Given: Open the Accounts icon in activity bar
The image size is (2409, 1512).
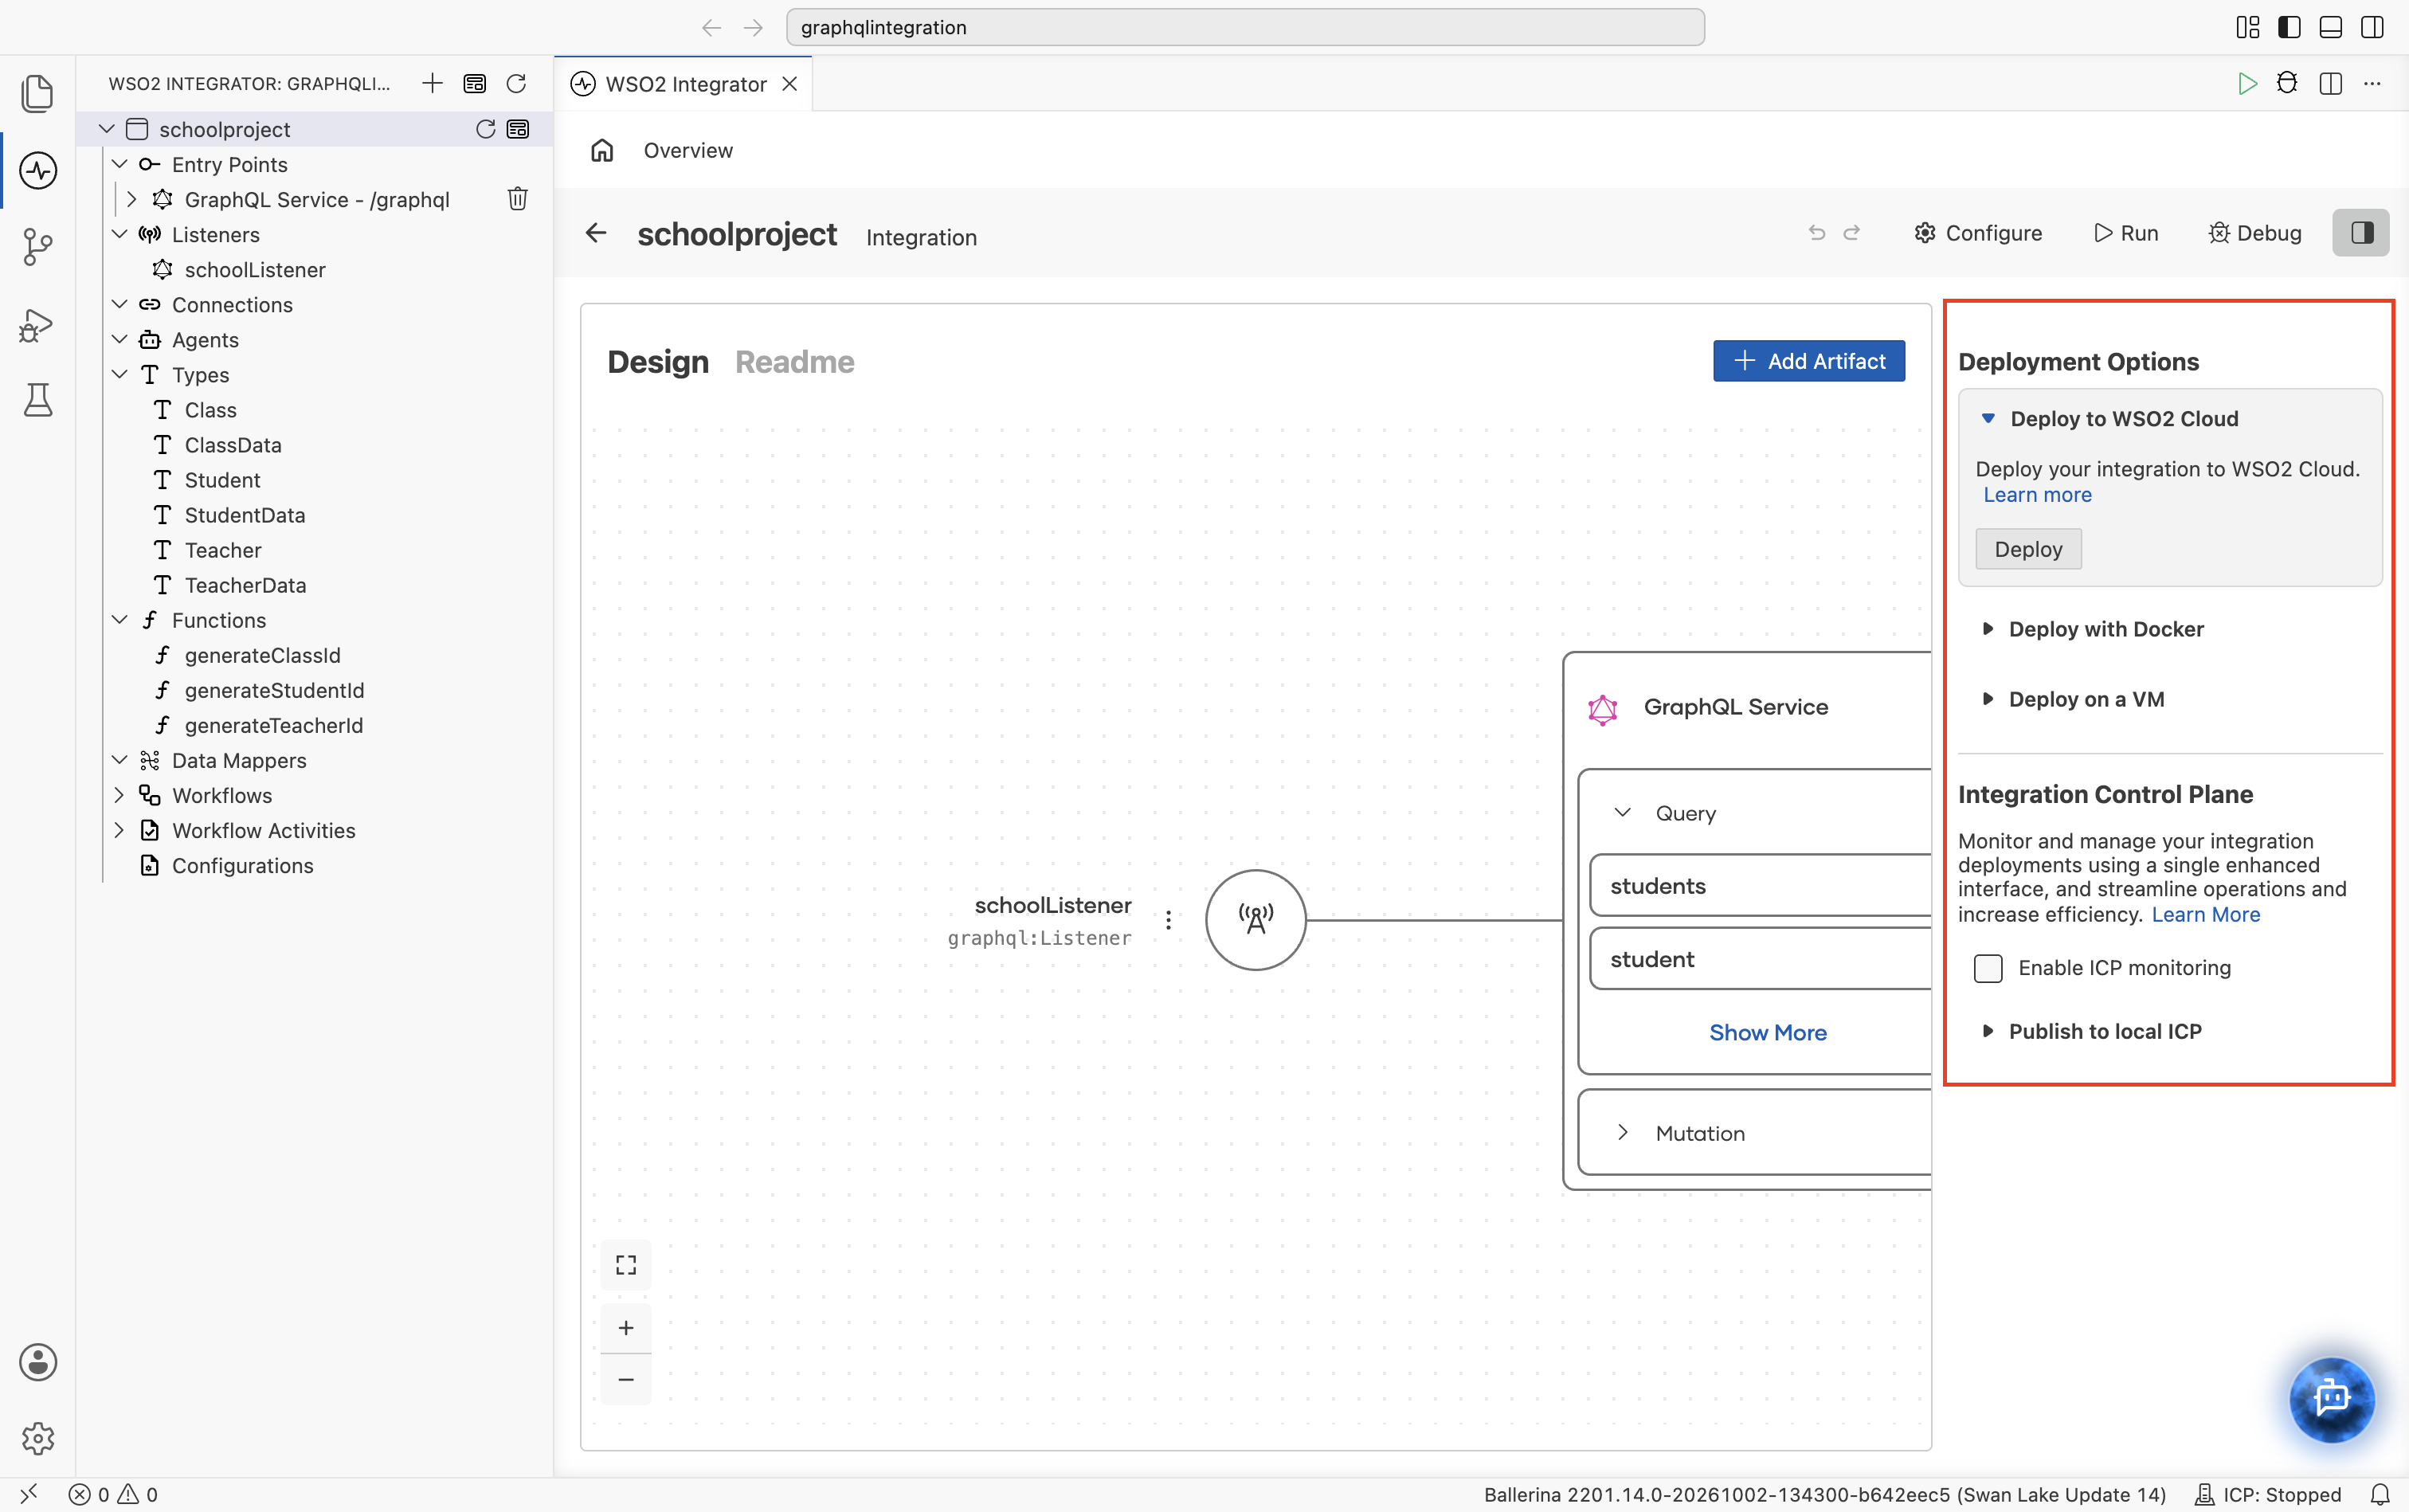Looking at the screenshot, I should [38, 1362].
